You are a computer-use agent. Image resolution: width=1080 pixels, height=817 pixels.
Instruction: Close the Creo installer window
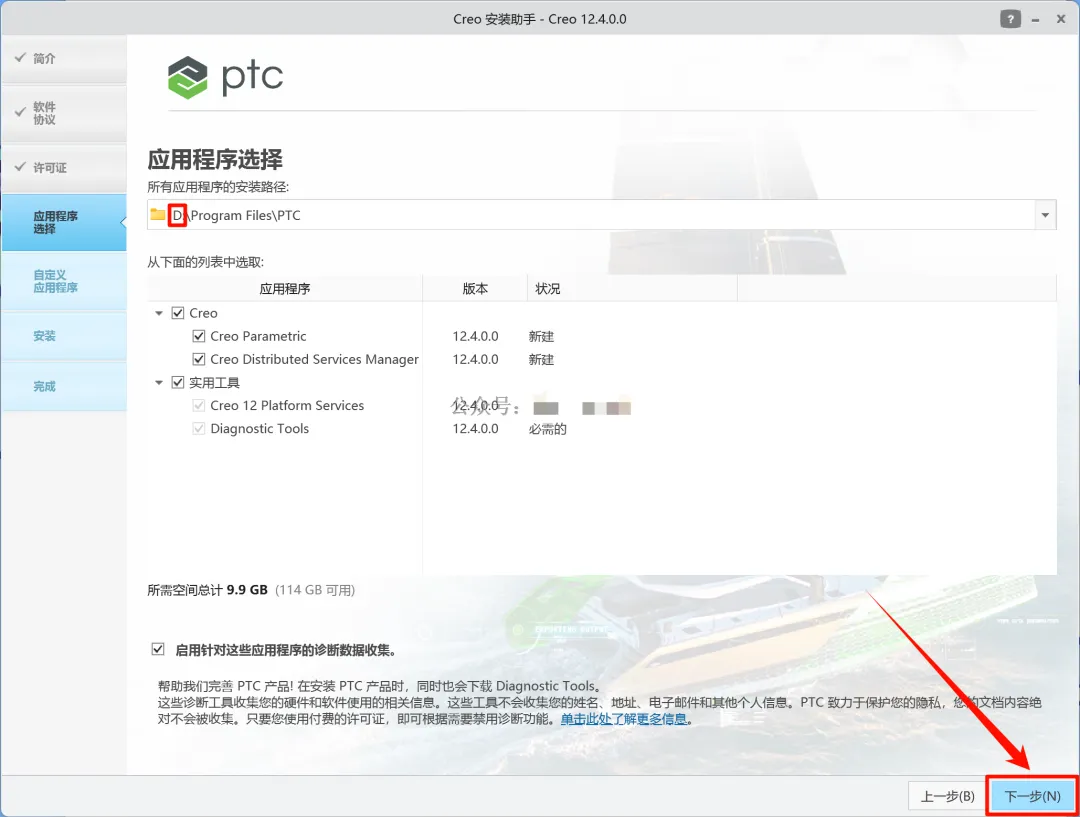(x=1061, y=19)
